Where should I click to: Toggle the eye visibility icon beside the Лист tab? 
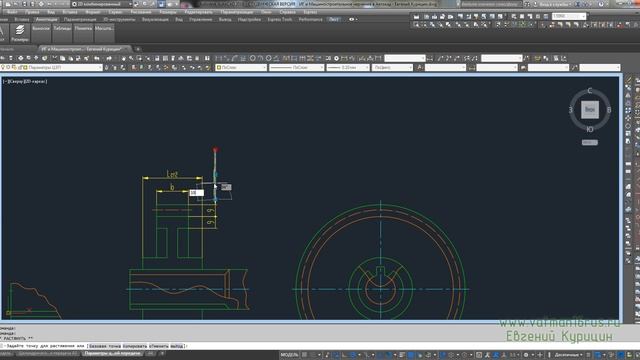point(351,19)
